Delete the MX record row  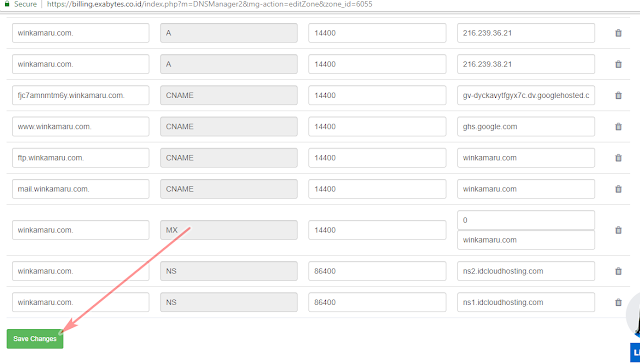[618, 230]
